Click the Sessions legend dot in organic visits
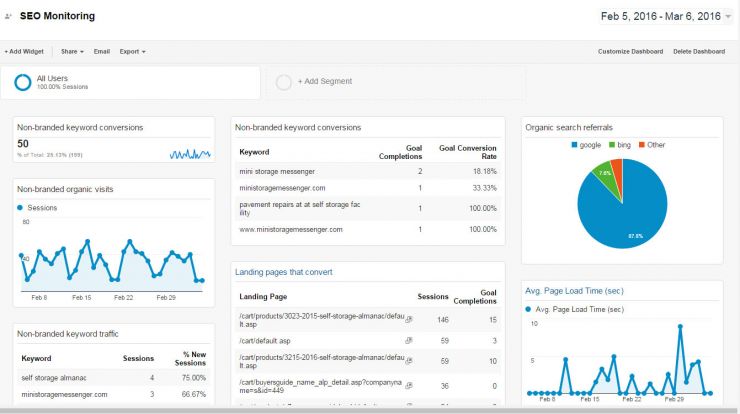Image resolution: width=740 pixels, height=414 pixels. (20, 208)
